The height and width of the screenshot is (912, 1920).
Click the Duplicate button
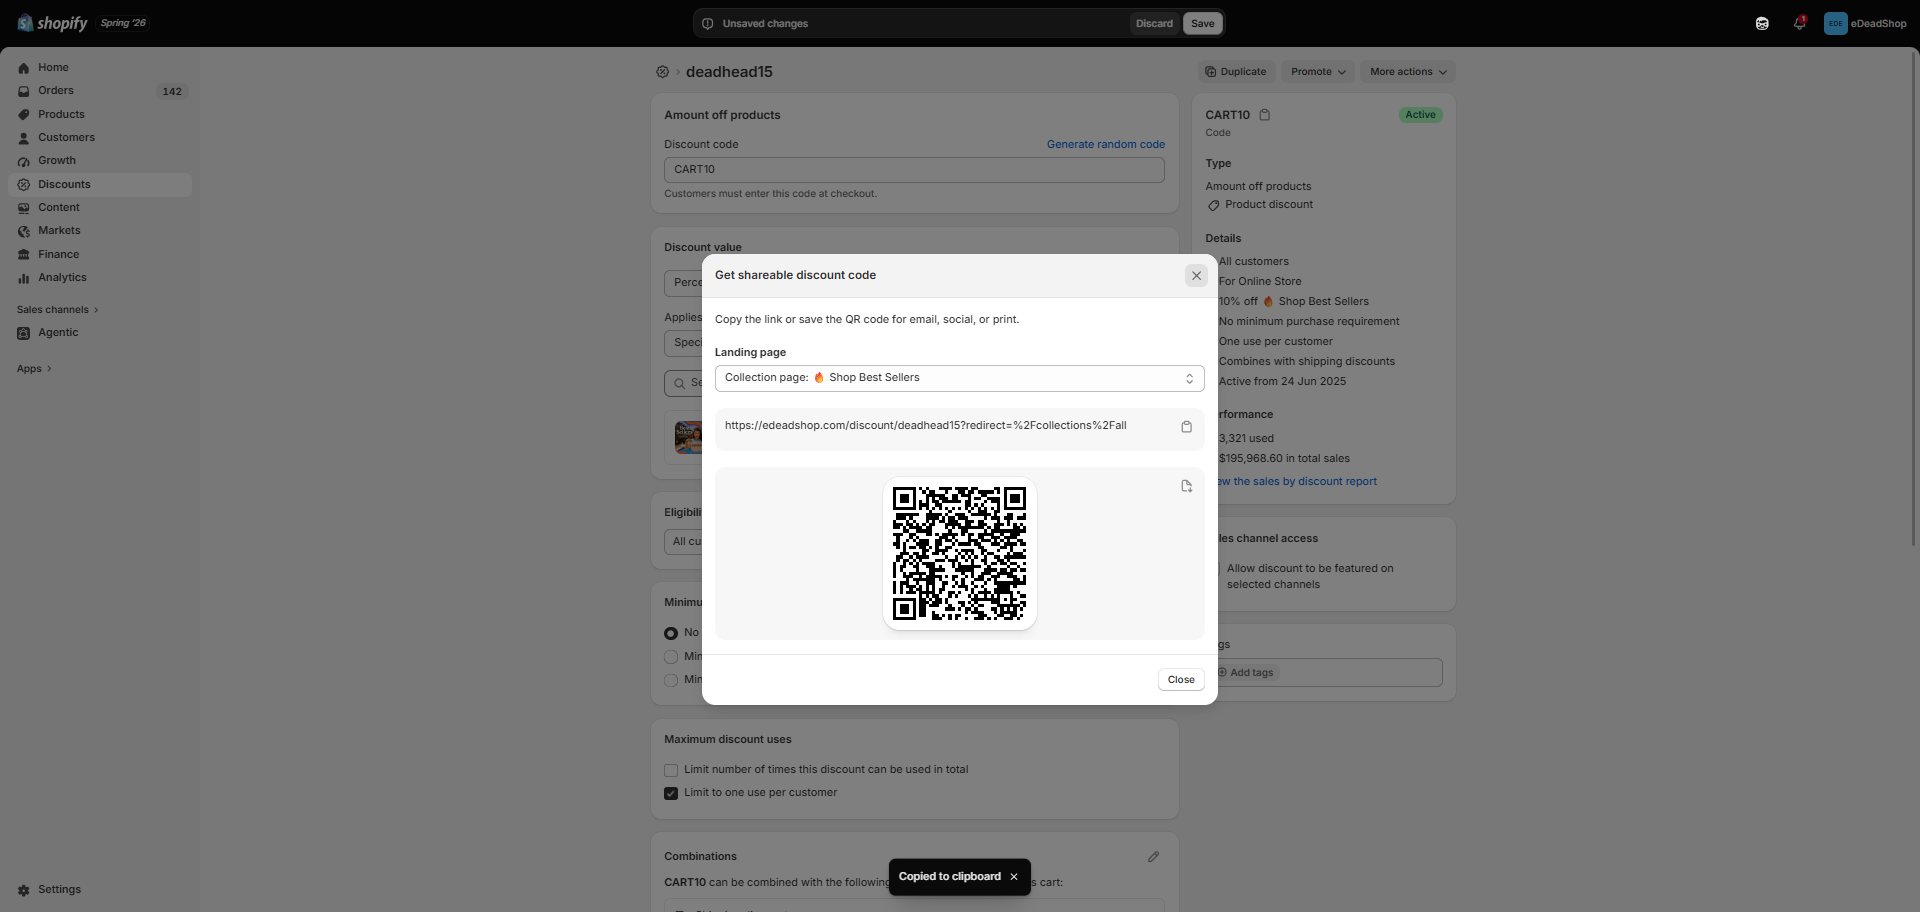tap(1236, 72)
